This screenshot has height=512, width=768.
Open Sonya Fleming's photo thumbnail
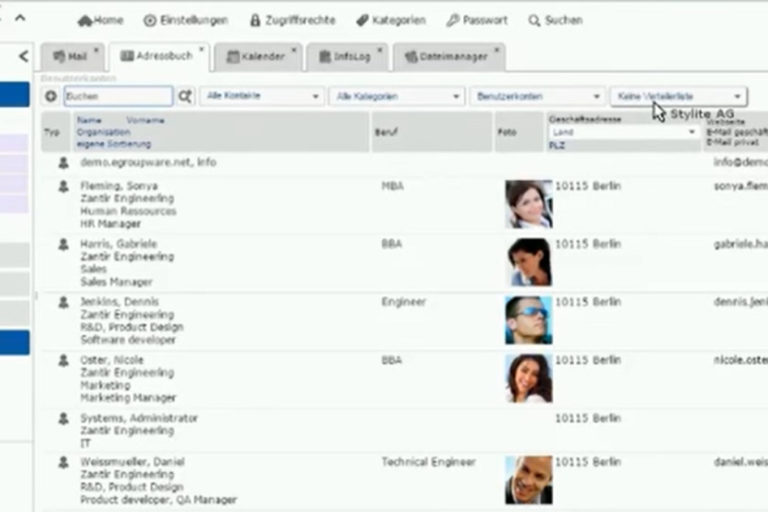[x=528, y=204]
